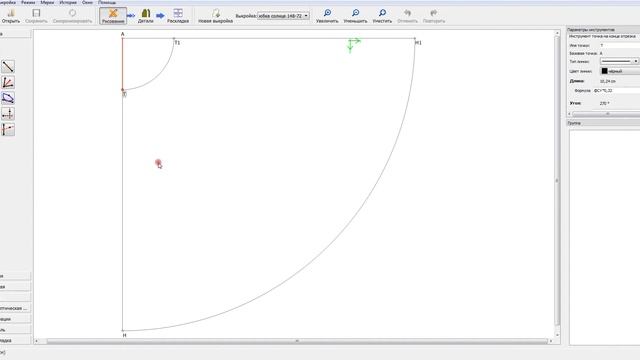Click the point name field with value T
The height and width of the screenshot is (360, 640).
click(x=620, y=45)
